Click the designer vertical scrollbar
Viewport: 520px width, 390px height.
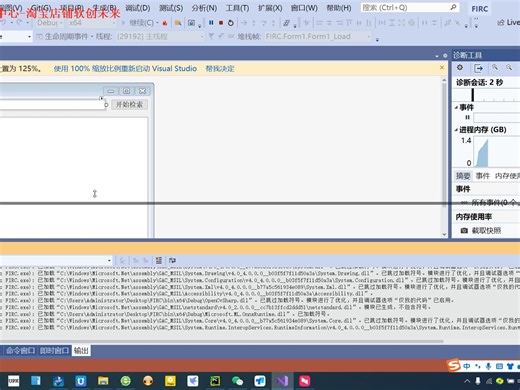click(x=444, y=145)
